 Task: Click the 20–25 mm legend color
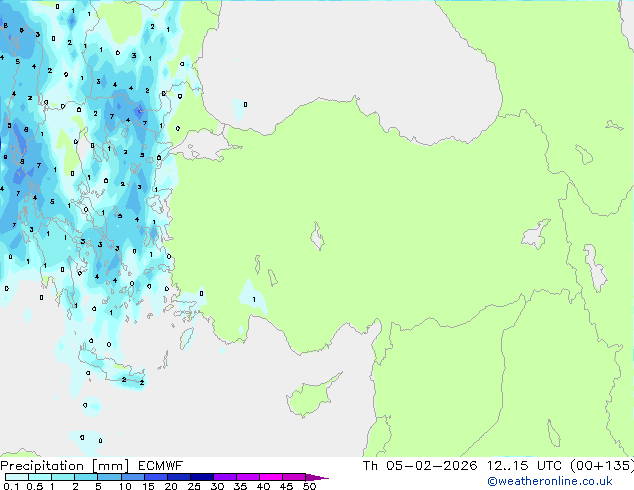point(178,477)
